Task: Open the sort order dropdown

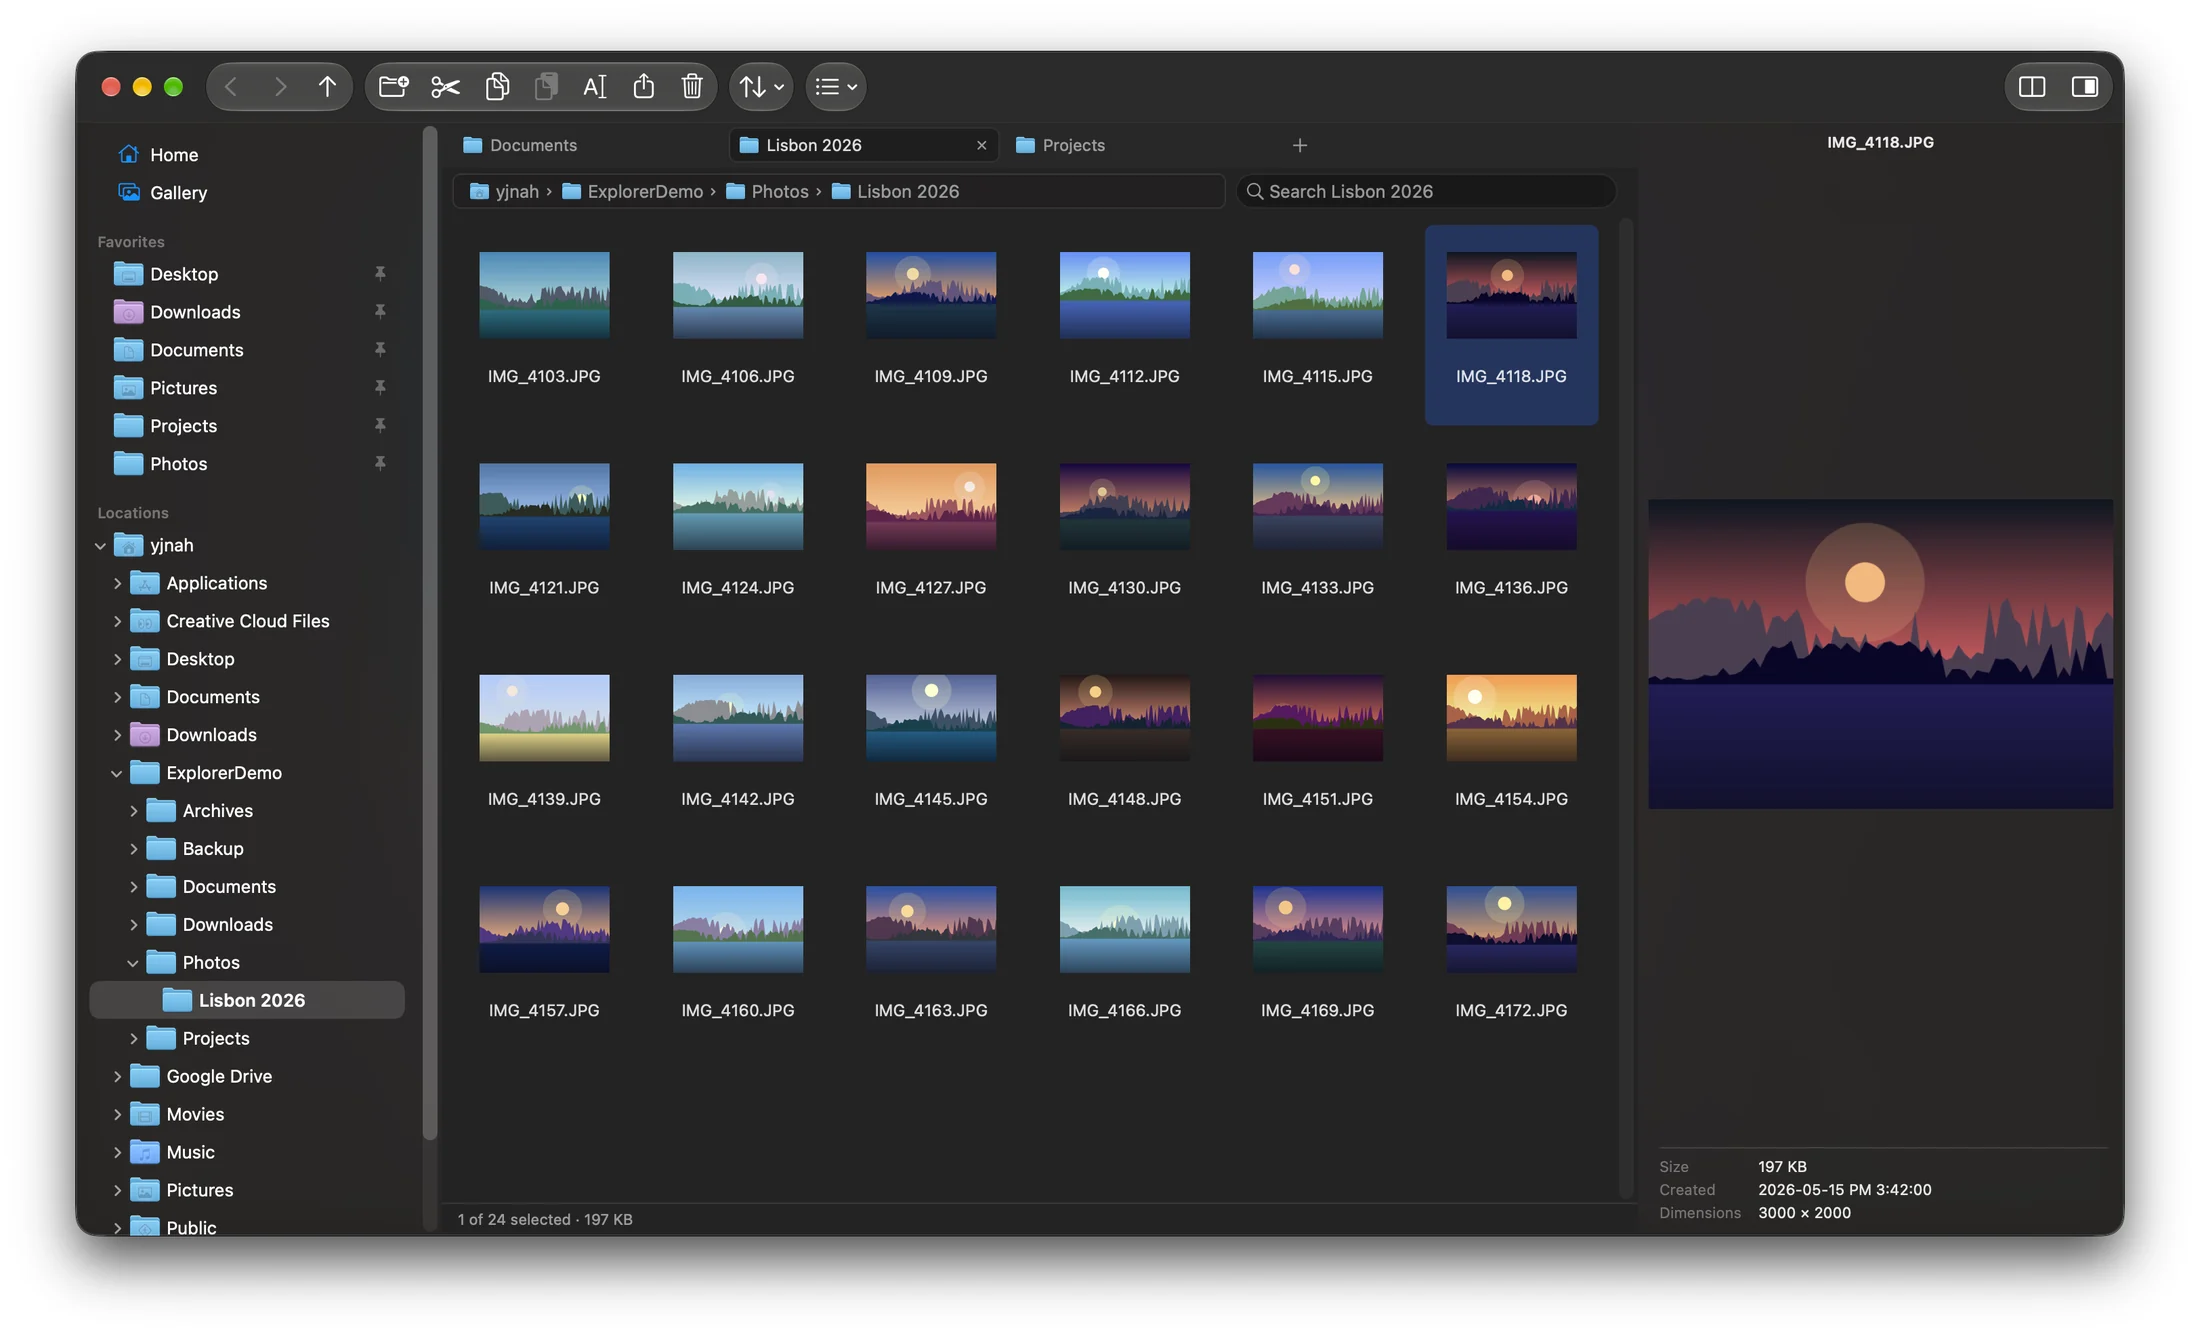Action: pos(761,87)
